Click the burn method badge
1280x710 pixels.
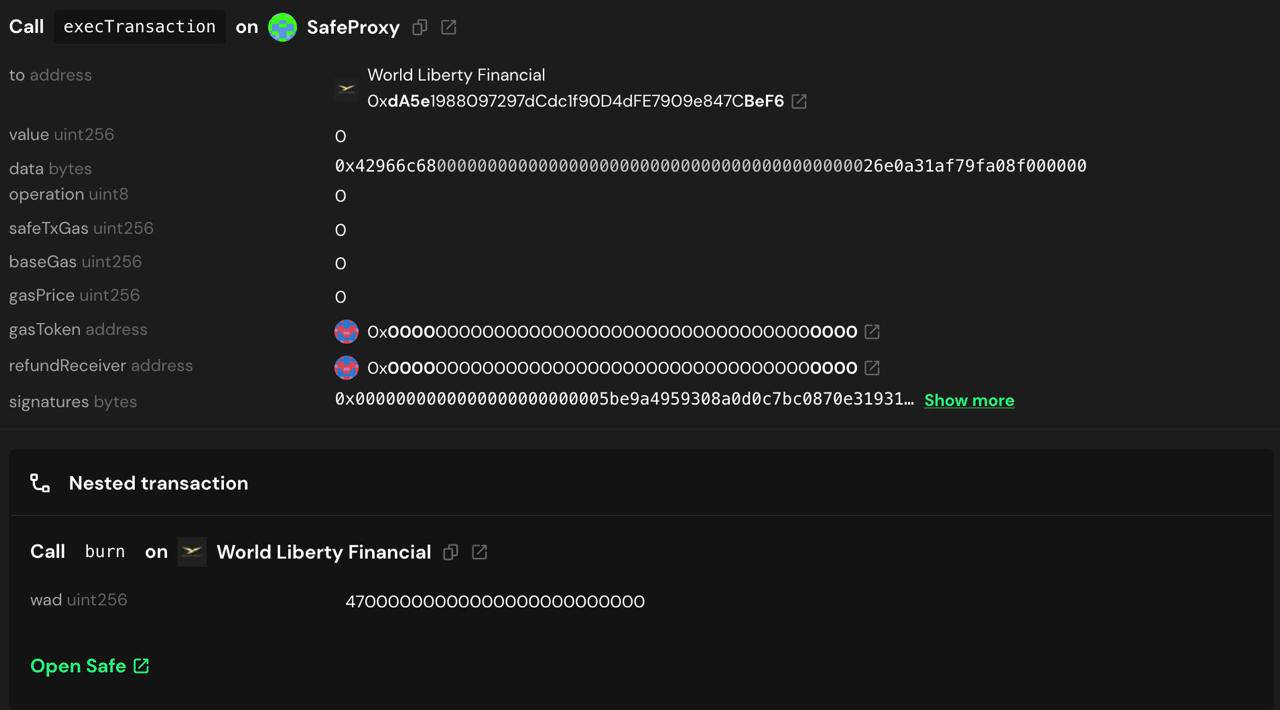click(105, 552)
